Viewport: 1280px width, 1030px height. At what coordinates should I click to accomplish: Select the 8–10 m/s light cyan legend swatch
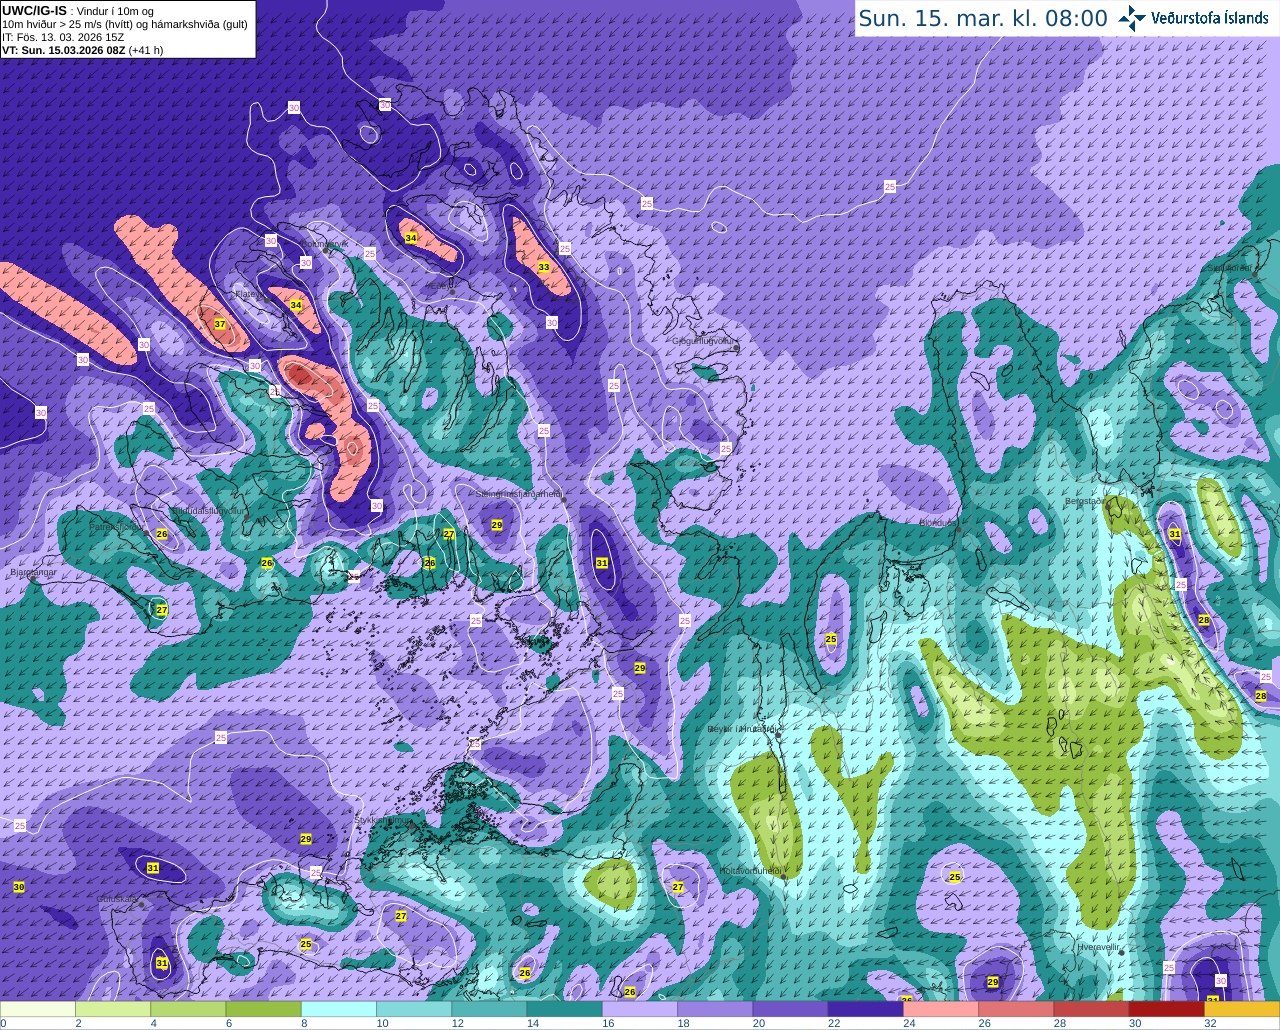[x=339, y=1009]
